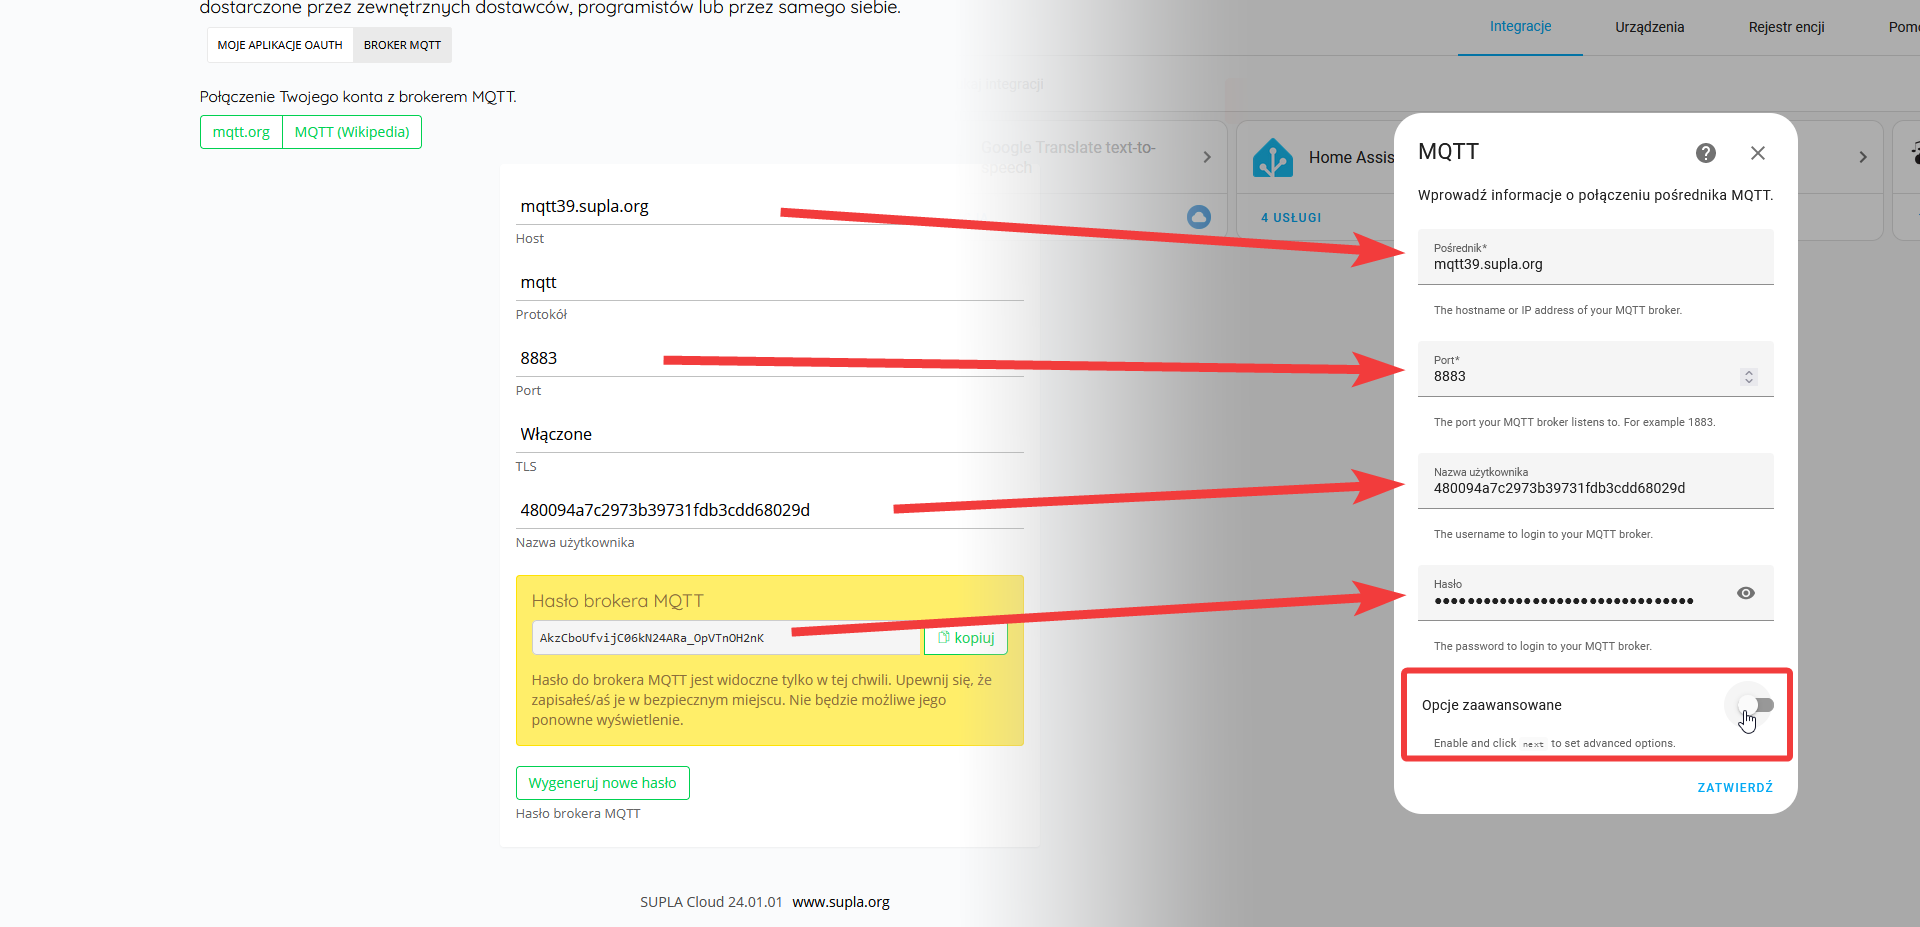This screenshot has height=927, width=1920.
Task: Switch to the Integracje tab
Action: pos(1520,27)
